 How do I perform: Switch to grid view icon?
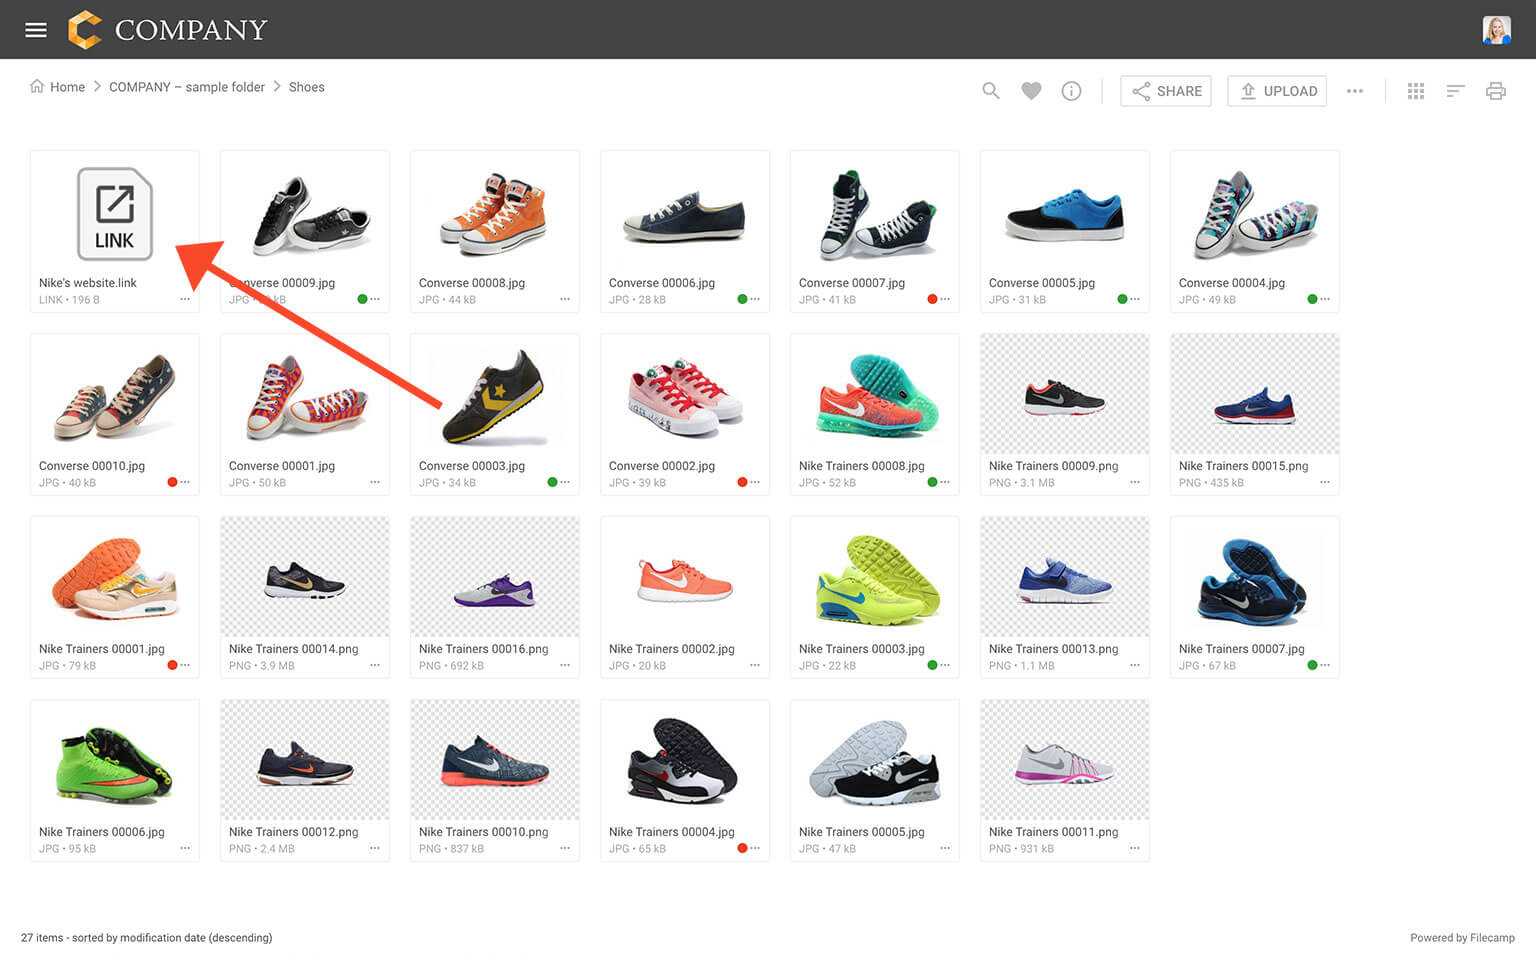pos(1416,91)
